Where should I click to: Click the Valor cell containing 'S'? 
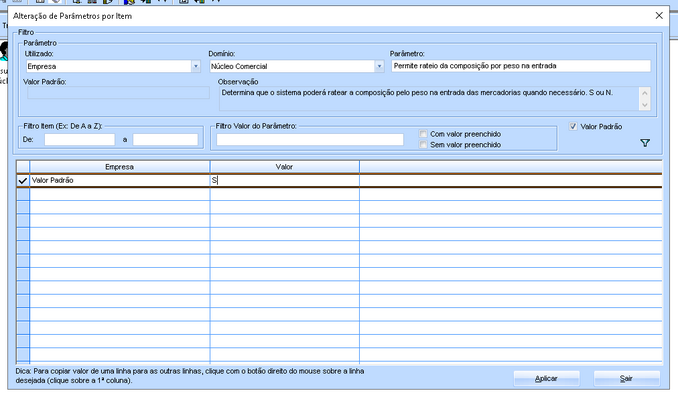285,180
